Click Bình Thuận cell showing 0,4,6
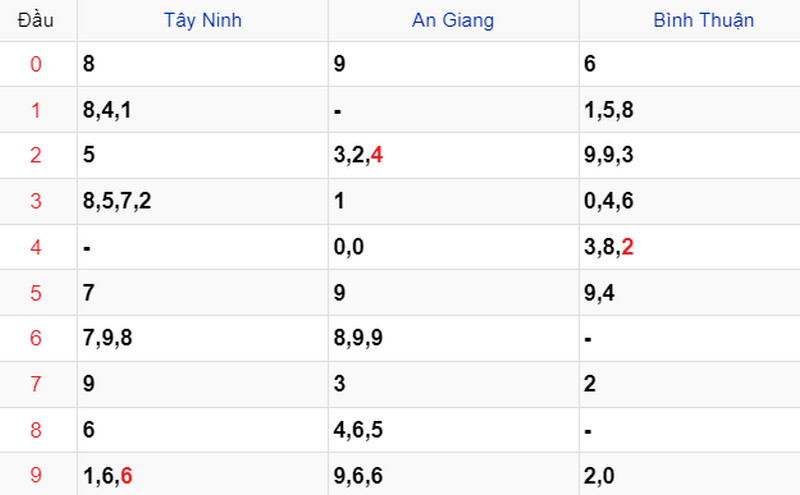The height and width of the screenshot is (495, 800). click(x=608, y=201)
